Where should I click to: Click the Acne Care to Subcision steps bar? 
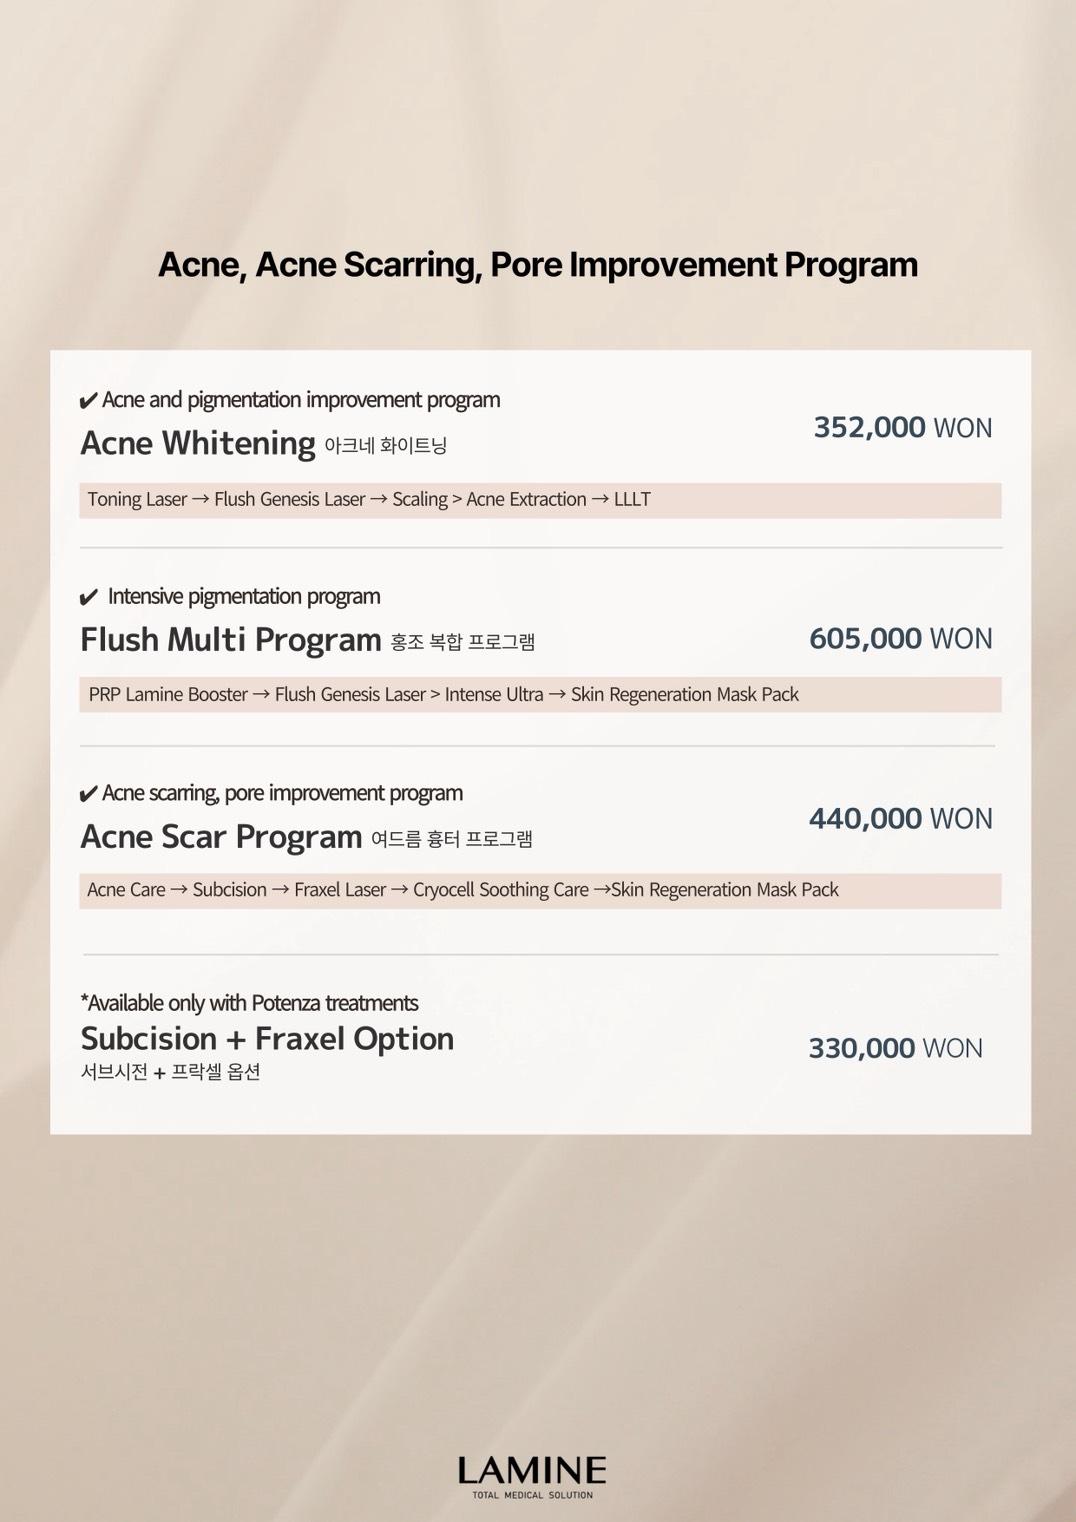point(540,891)
